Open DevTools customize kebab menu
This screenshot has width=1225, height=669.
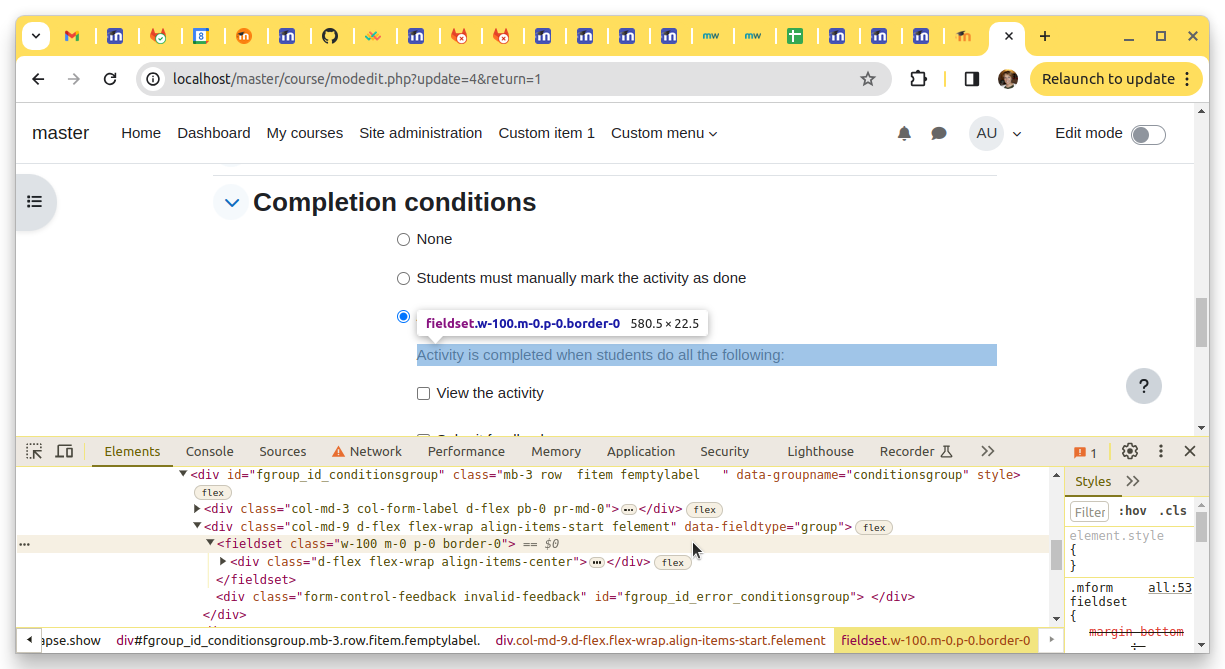pyautogui.click(x=1161, y=452)
